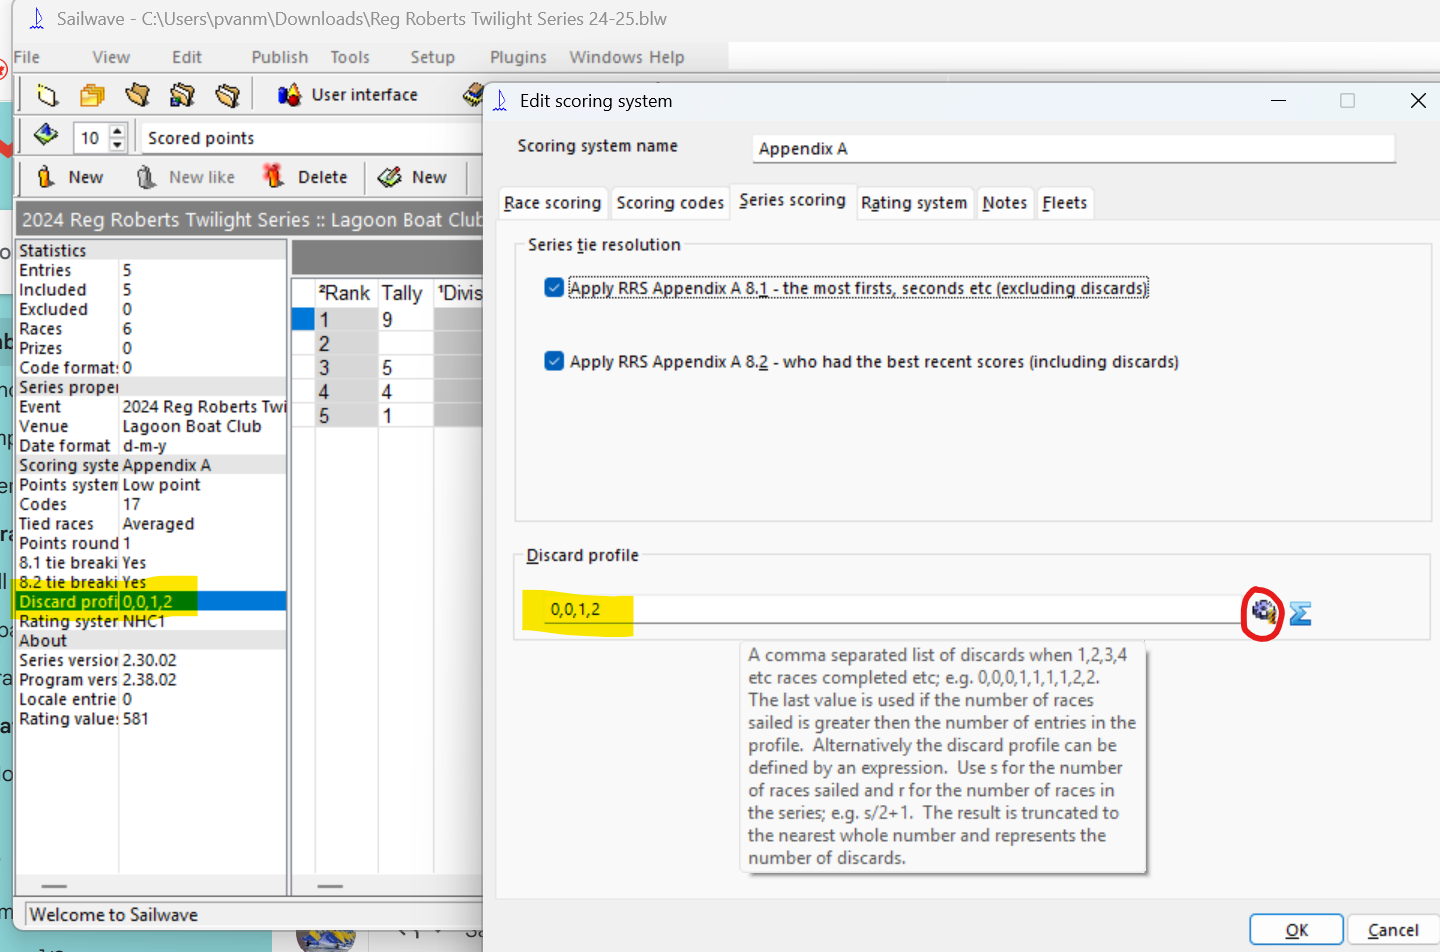Image resolution: width=1440 pixels, height=952 pixels.
Task: Click the Discard profile field showing 0,0,1,2
Action: 890,609
